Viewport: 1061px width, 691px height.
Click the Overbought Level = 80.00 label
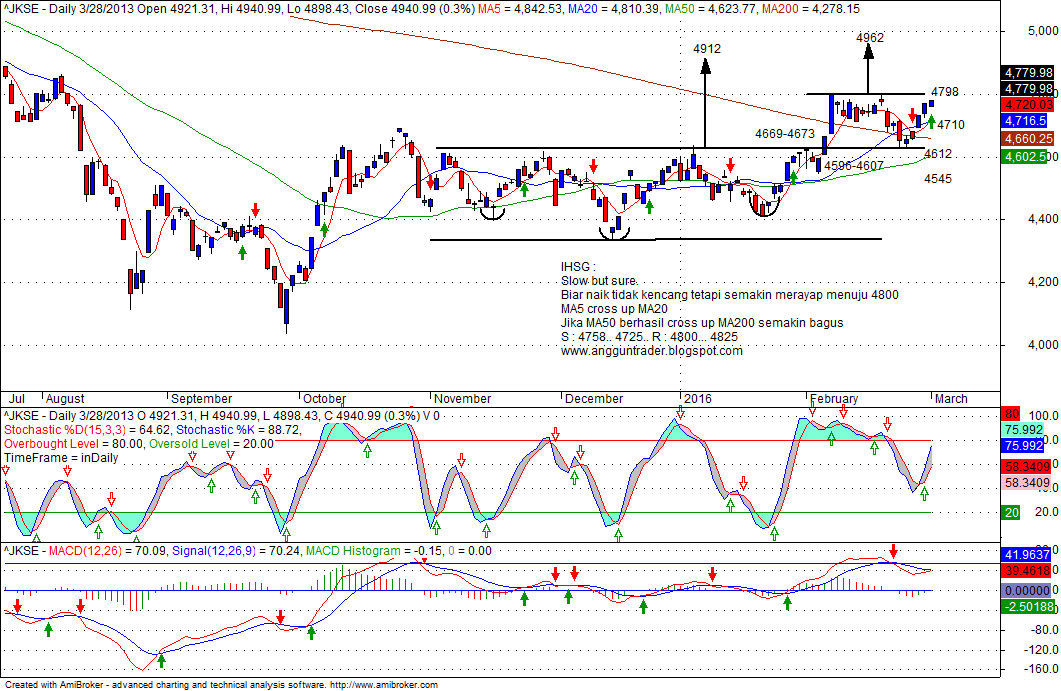(73, 444)
